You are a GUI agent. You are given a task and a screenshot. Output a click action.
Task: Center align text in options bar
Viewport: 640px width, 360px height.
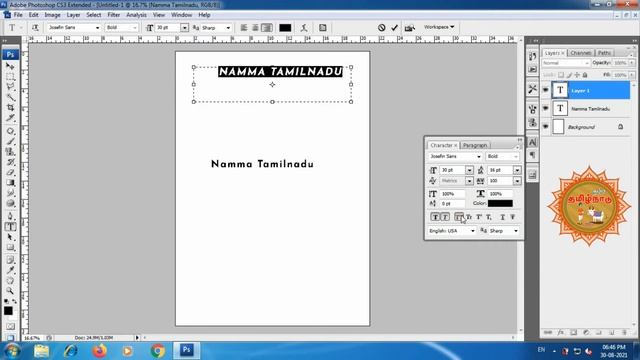[255, 28]
